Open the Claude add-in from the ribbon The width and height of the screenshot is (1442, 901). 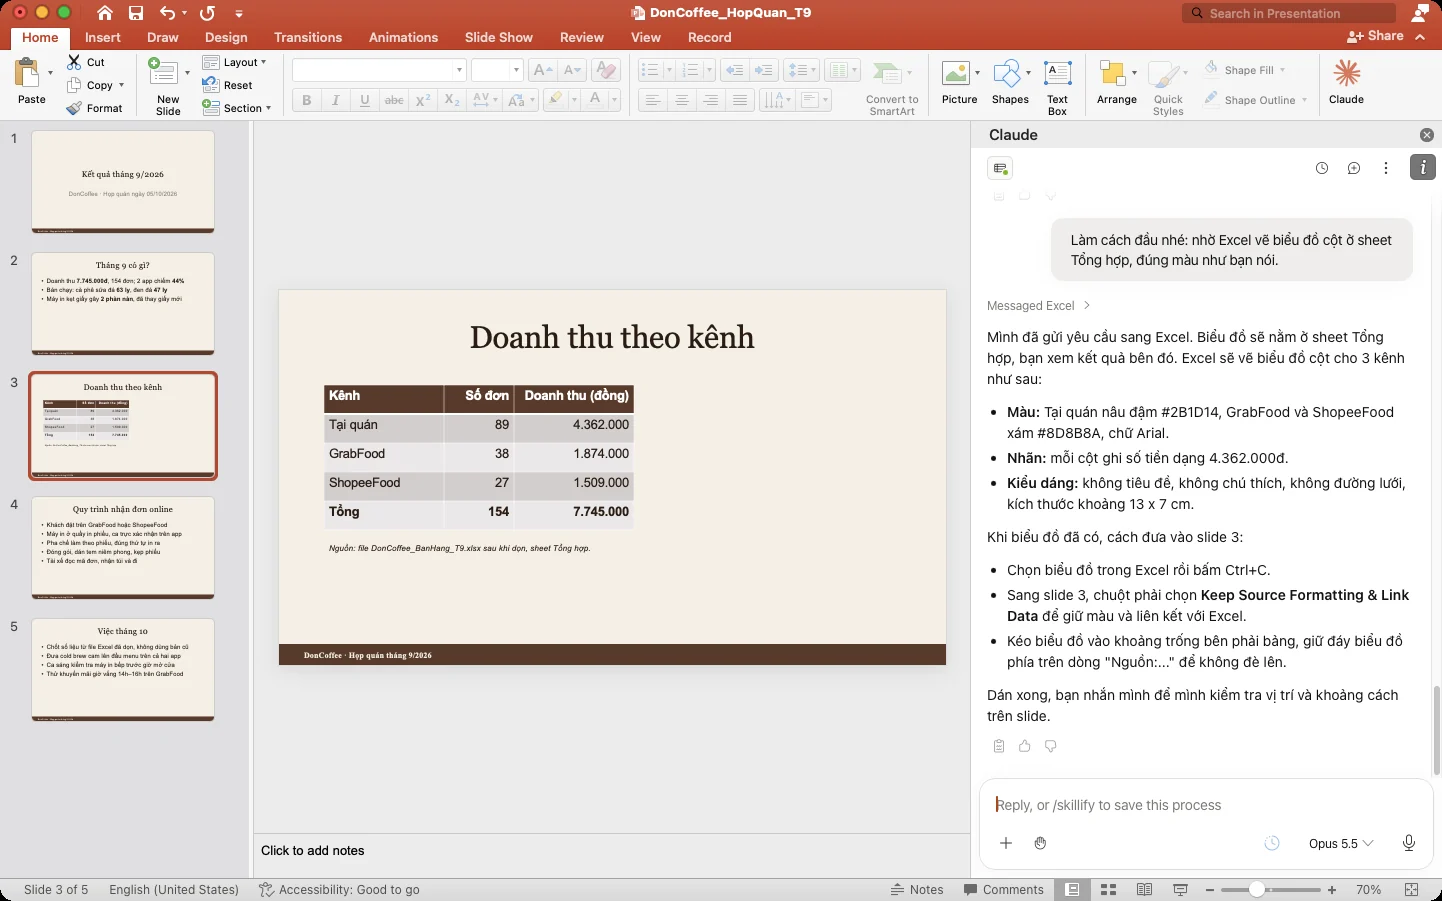point(1346,81)
